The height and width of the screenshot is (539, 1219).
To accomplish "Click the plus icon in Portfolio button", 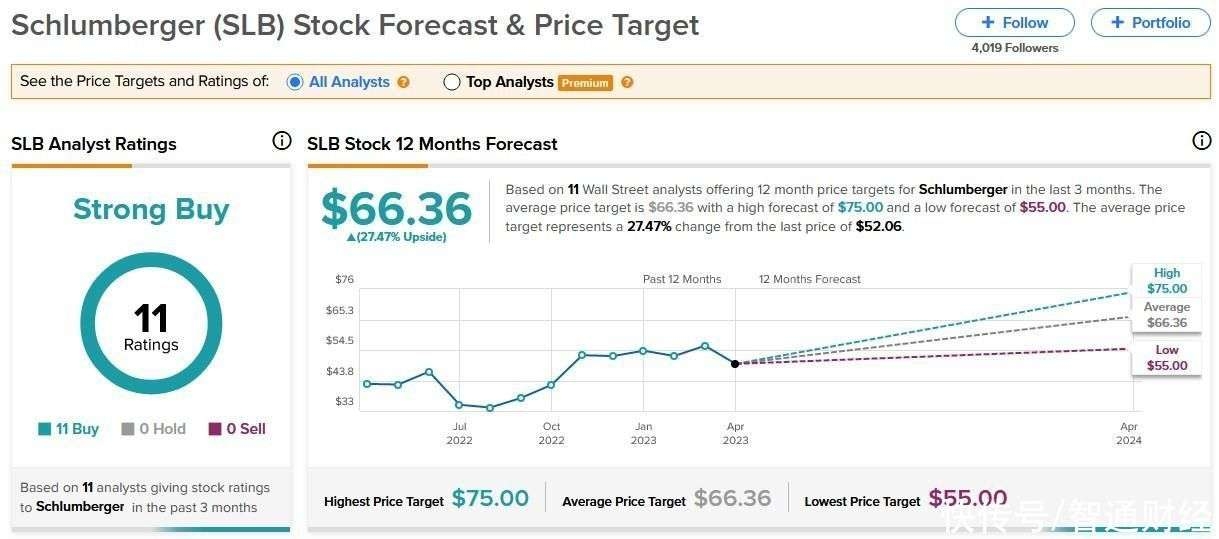I will point(1118,22).
